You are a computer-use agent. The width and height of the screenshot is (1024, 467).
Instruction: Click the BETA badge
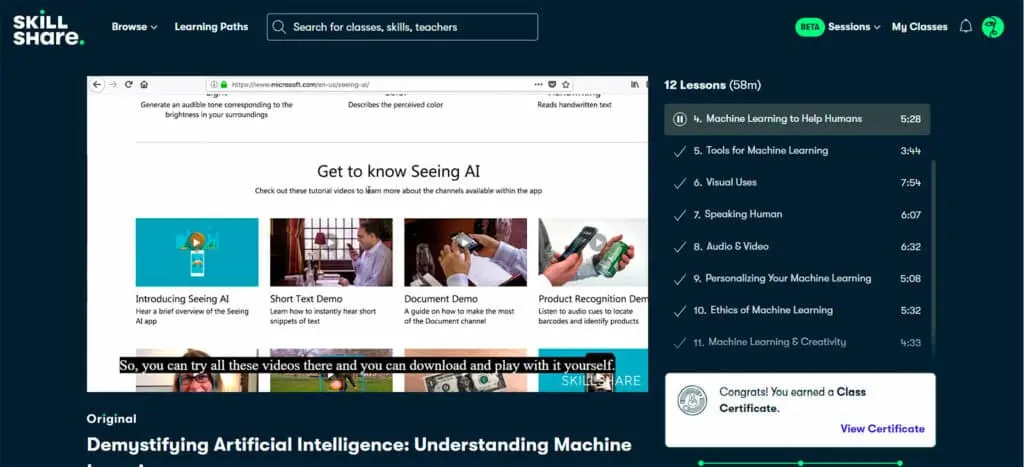[x=809, y=27]
